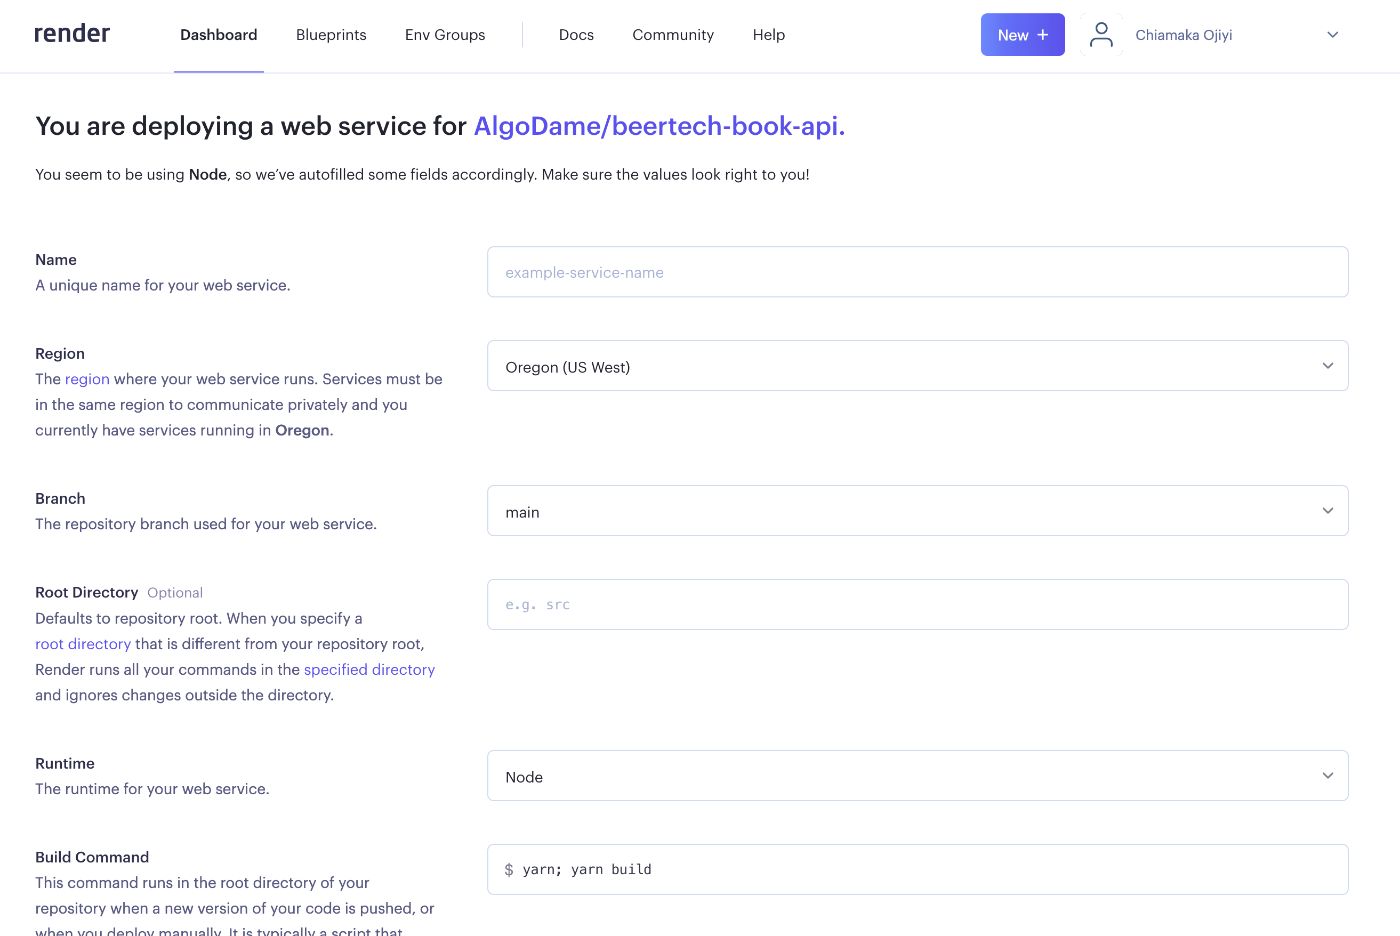The width and height of the screenshot is (1400, 936).
Task: Click the chevron on the Region dropdown
Action: [1328, 365]
